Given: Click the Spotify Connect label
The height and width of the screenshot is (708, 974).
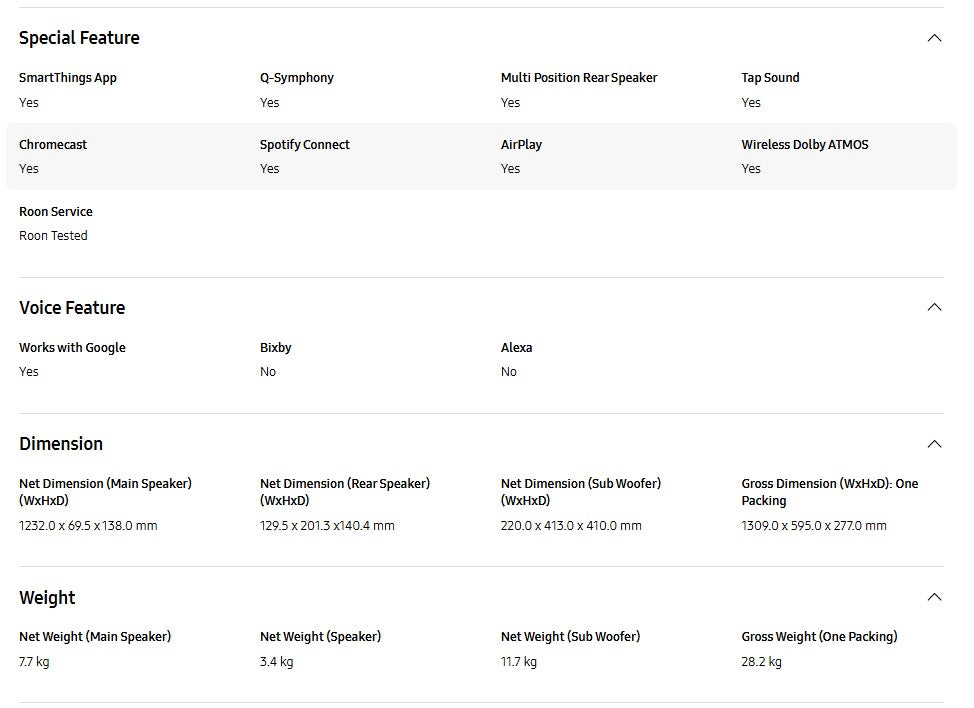Looking at the screenshot, I should (x=305, y=145).
